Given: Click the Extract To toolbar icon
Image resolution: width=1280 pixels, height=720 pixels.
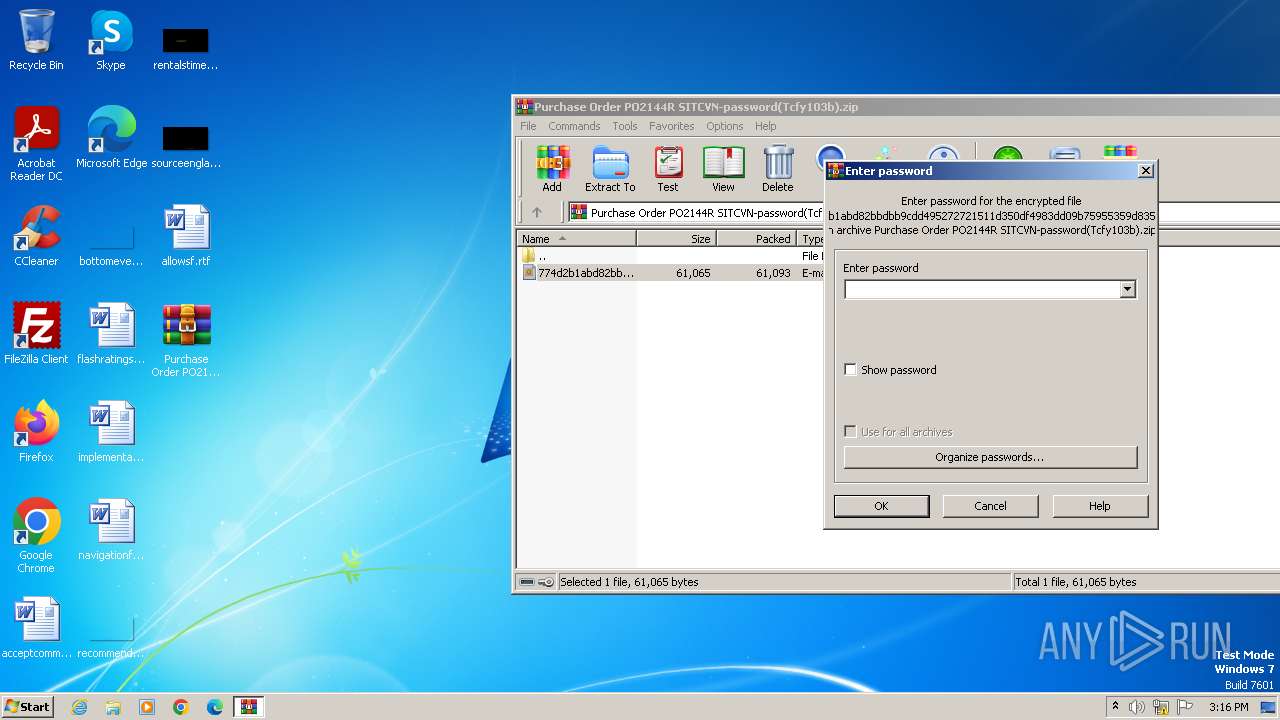Looking at the screenshot, I should coord(610,168).
